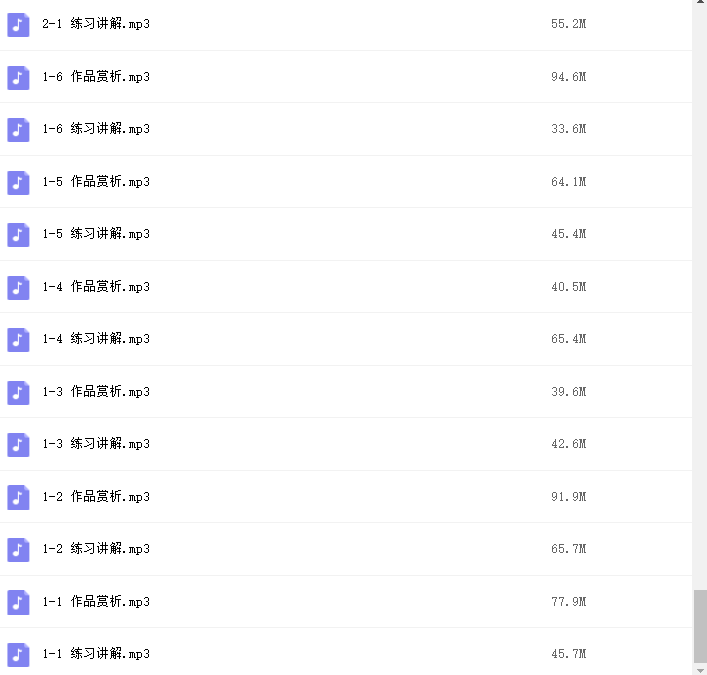Click the audio file icon for 1-5 作品赏析.mp3

pos(18,183)
